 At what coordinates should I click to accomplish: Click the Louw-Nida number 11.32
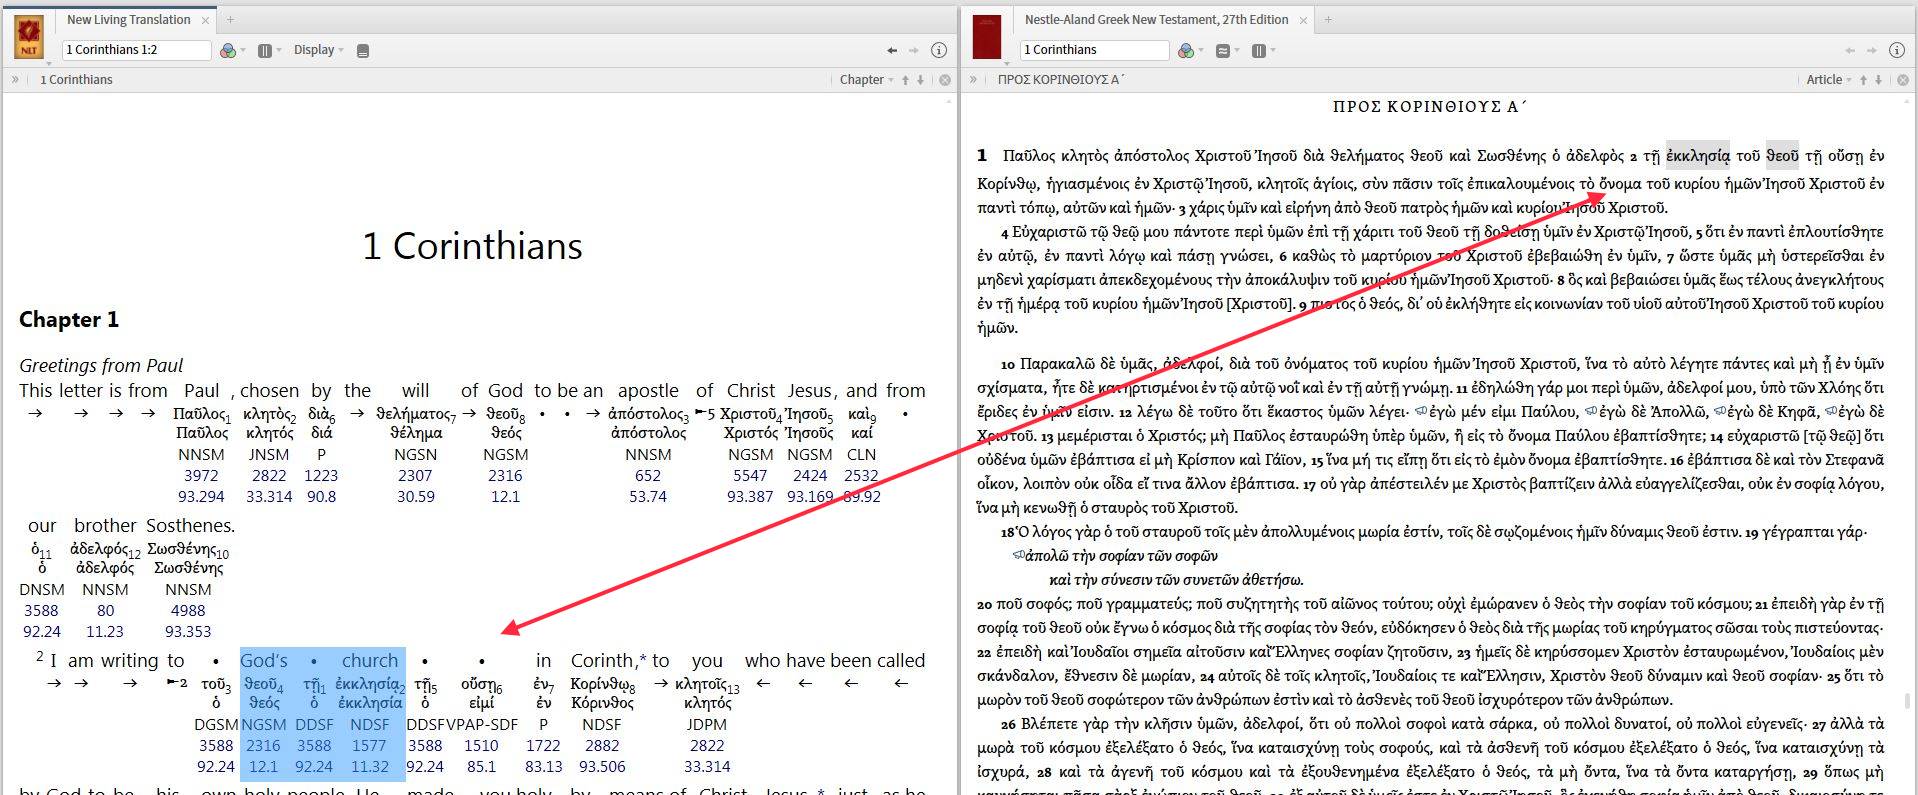click(369, 767)
